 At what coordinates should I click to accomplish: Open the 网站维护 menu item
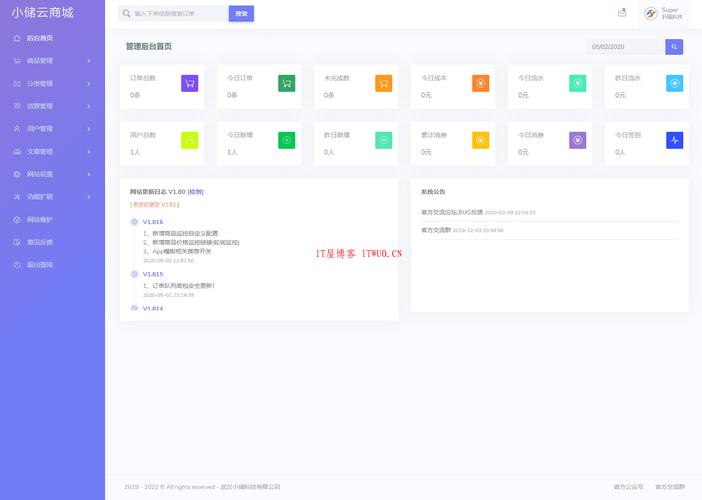tap(52, 220)
